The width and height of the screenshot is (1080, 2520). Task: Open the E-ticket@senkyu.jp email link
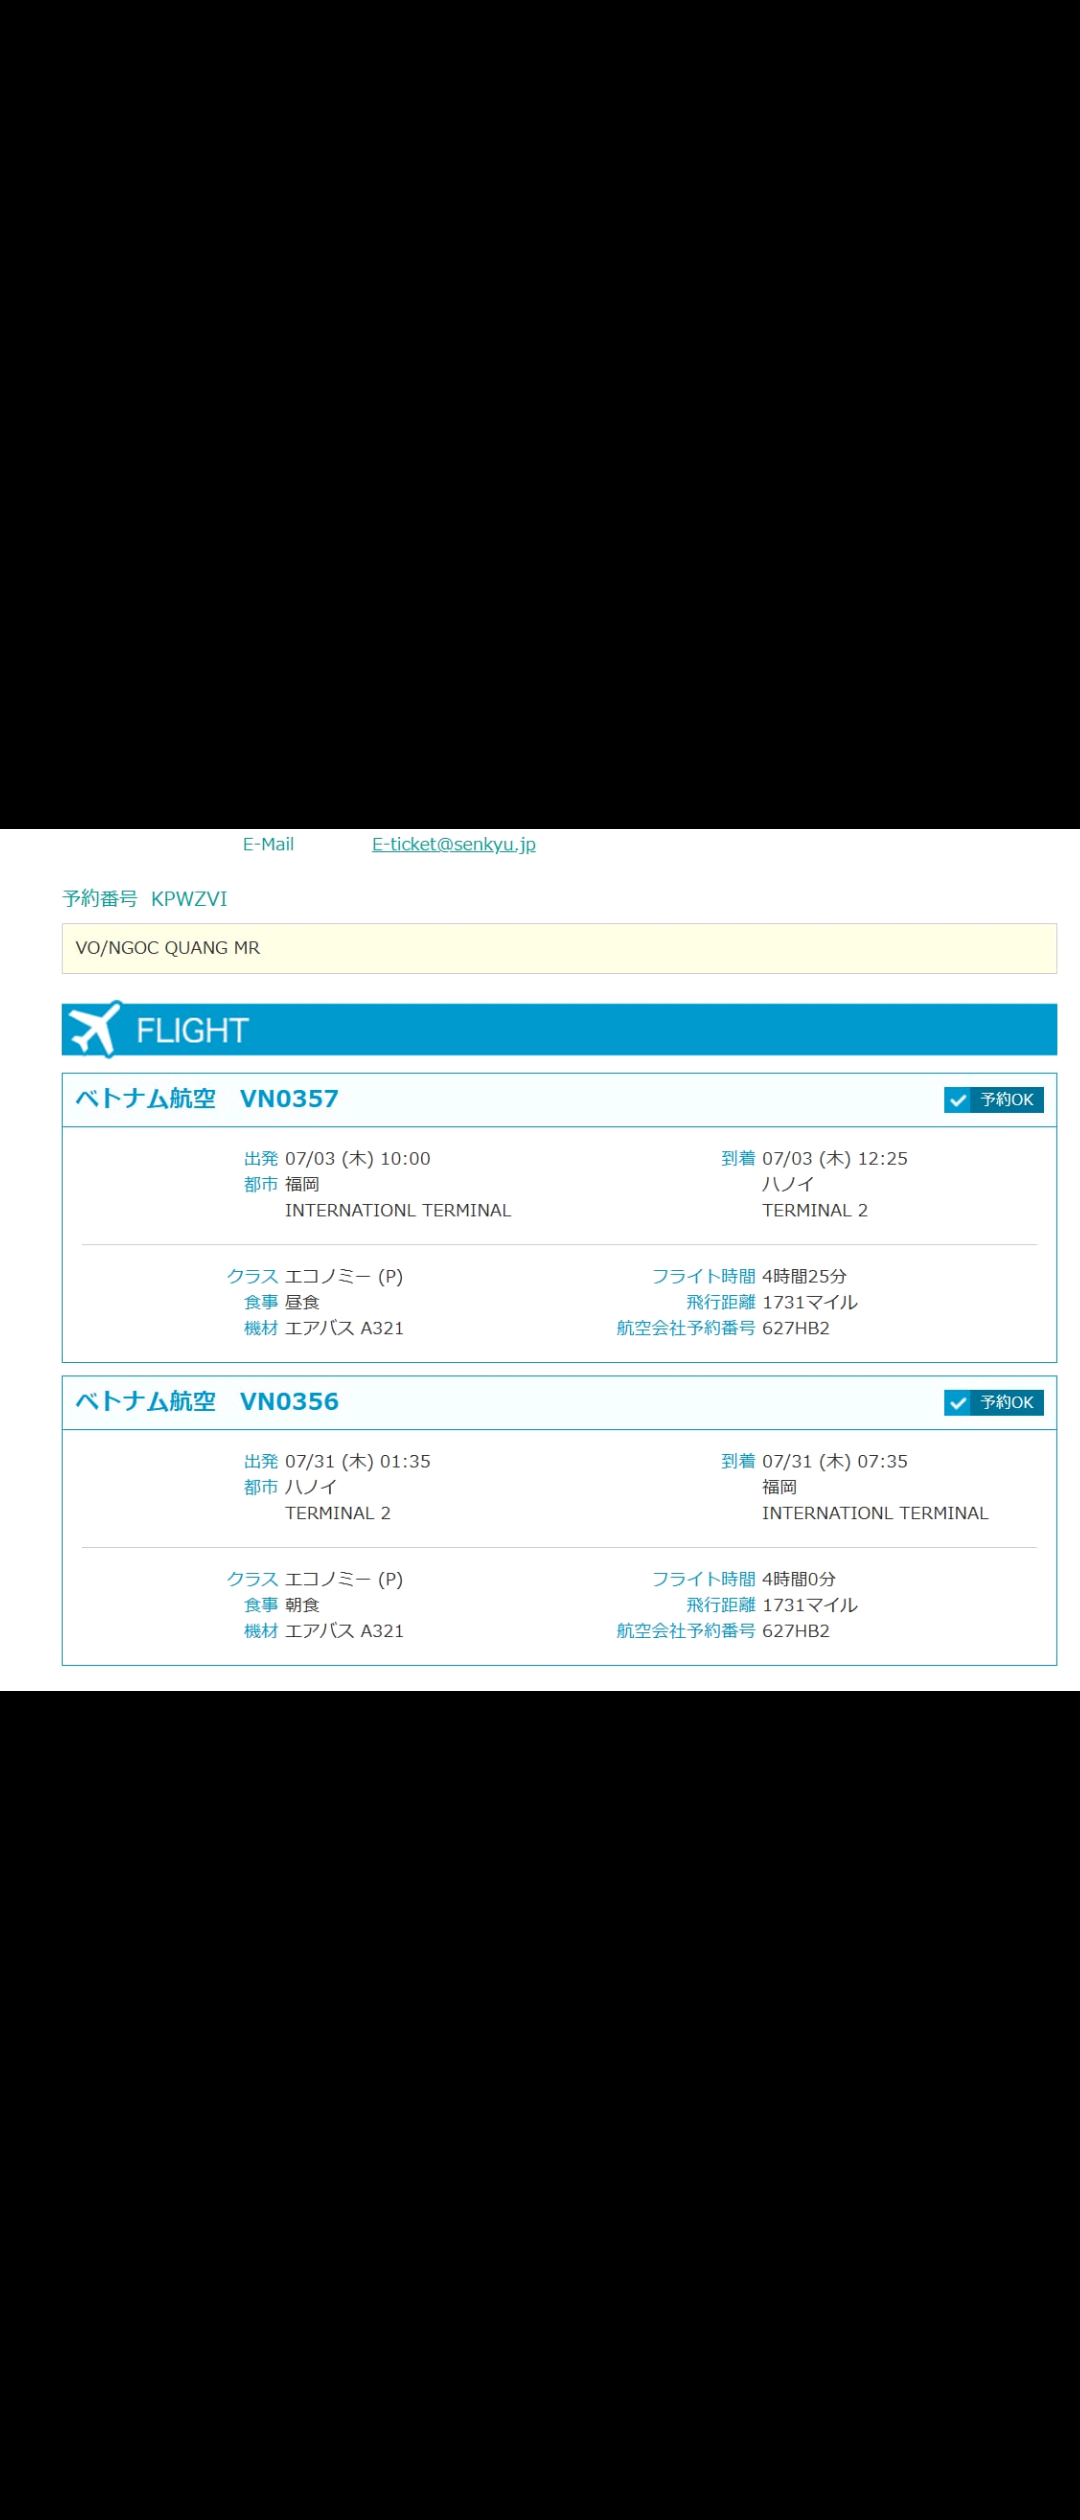click(x=453, y=844)
